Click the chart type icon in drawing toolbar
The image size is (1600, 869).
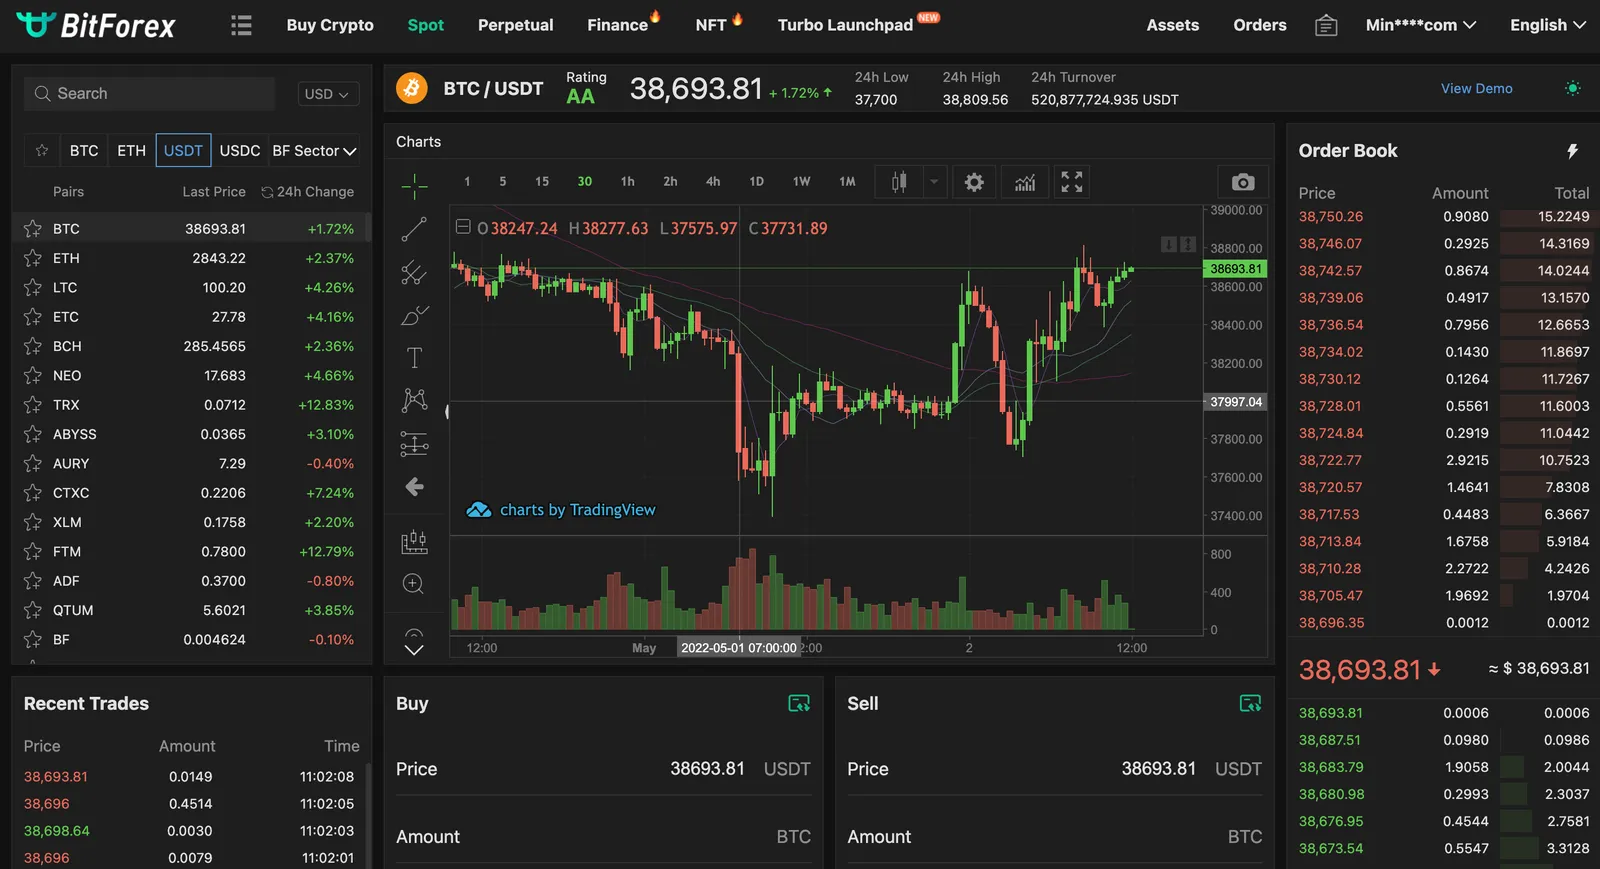pyautogui.click(x=414, y=542)
